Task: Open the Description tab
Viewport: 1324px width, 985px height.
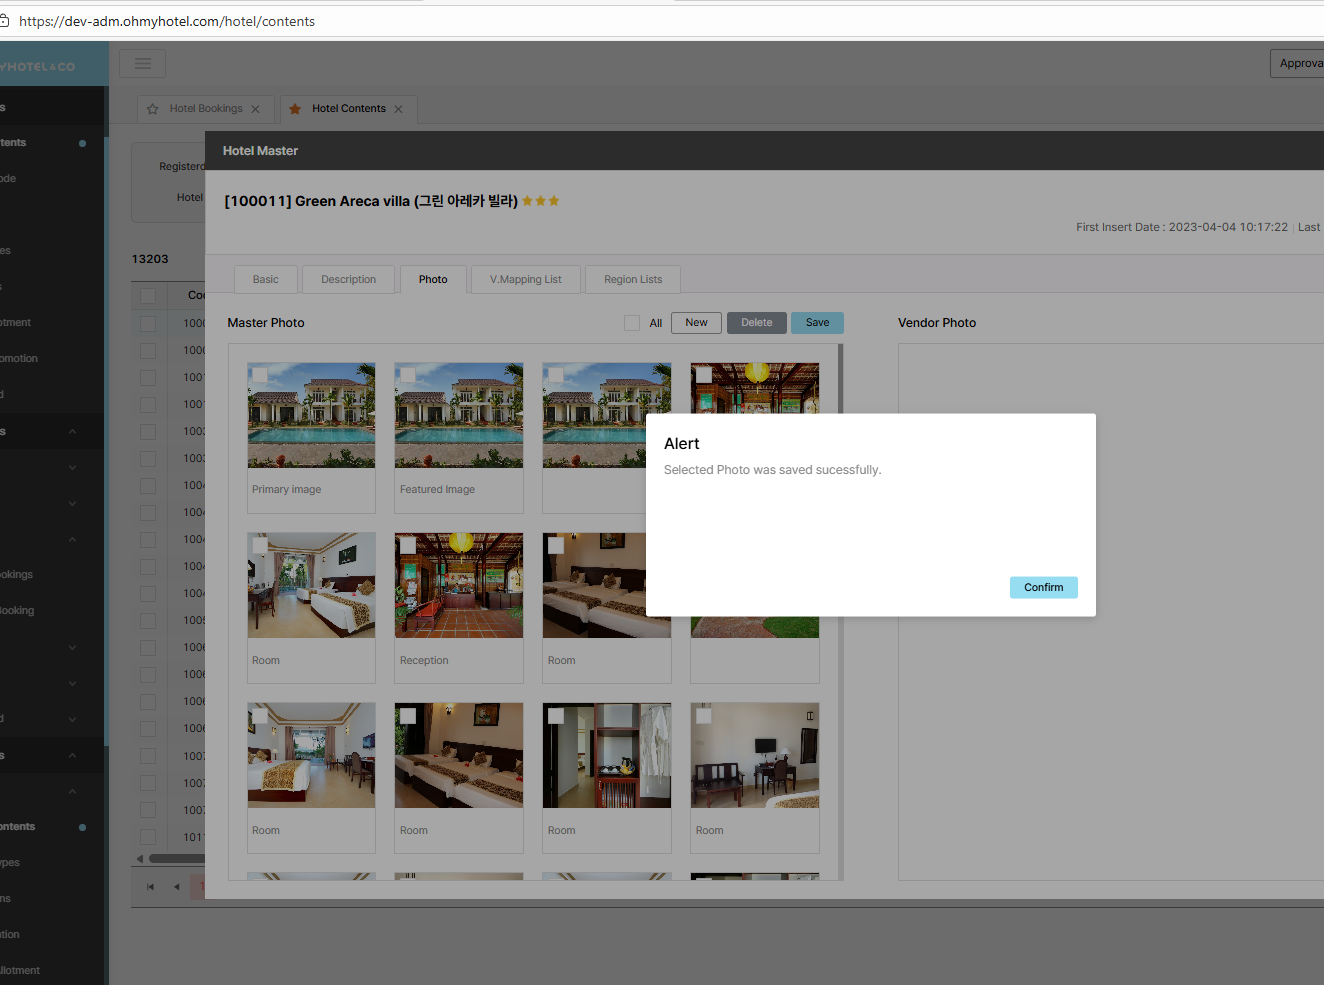Action: pyautogui.click(x=349, y=280)
